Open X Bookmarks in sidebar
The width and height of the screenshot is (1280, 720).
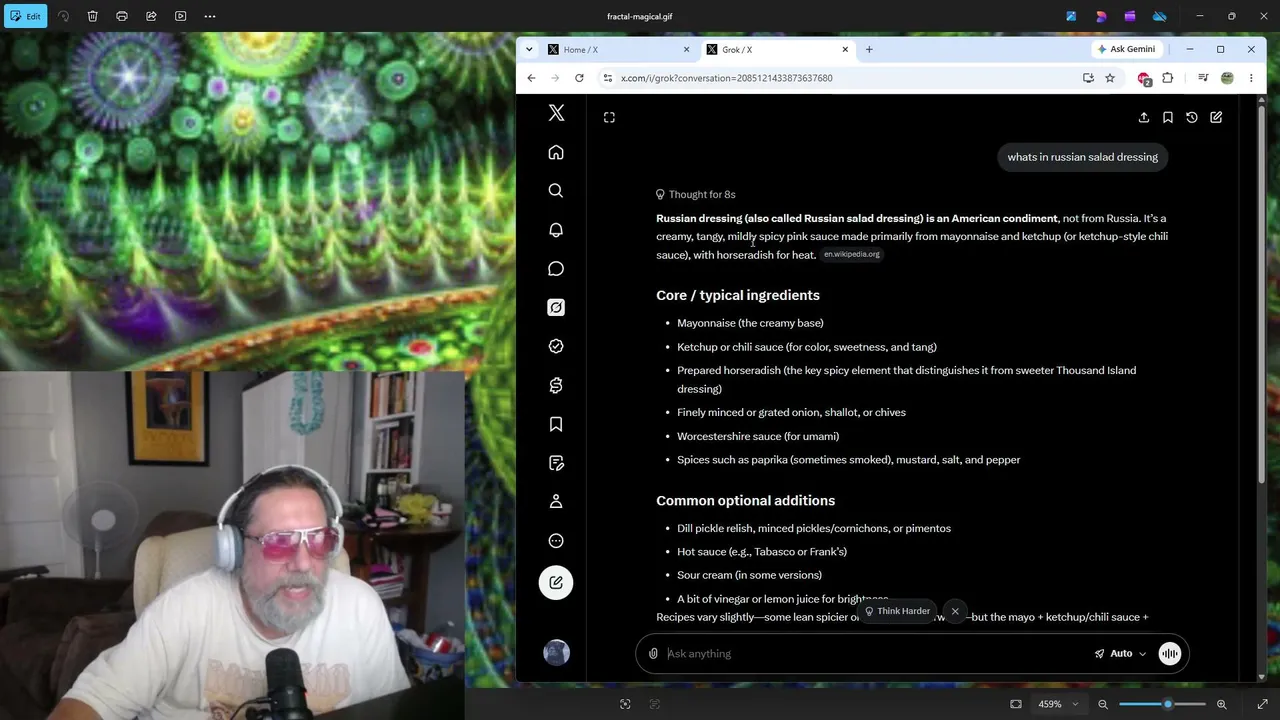[556, 425]
